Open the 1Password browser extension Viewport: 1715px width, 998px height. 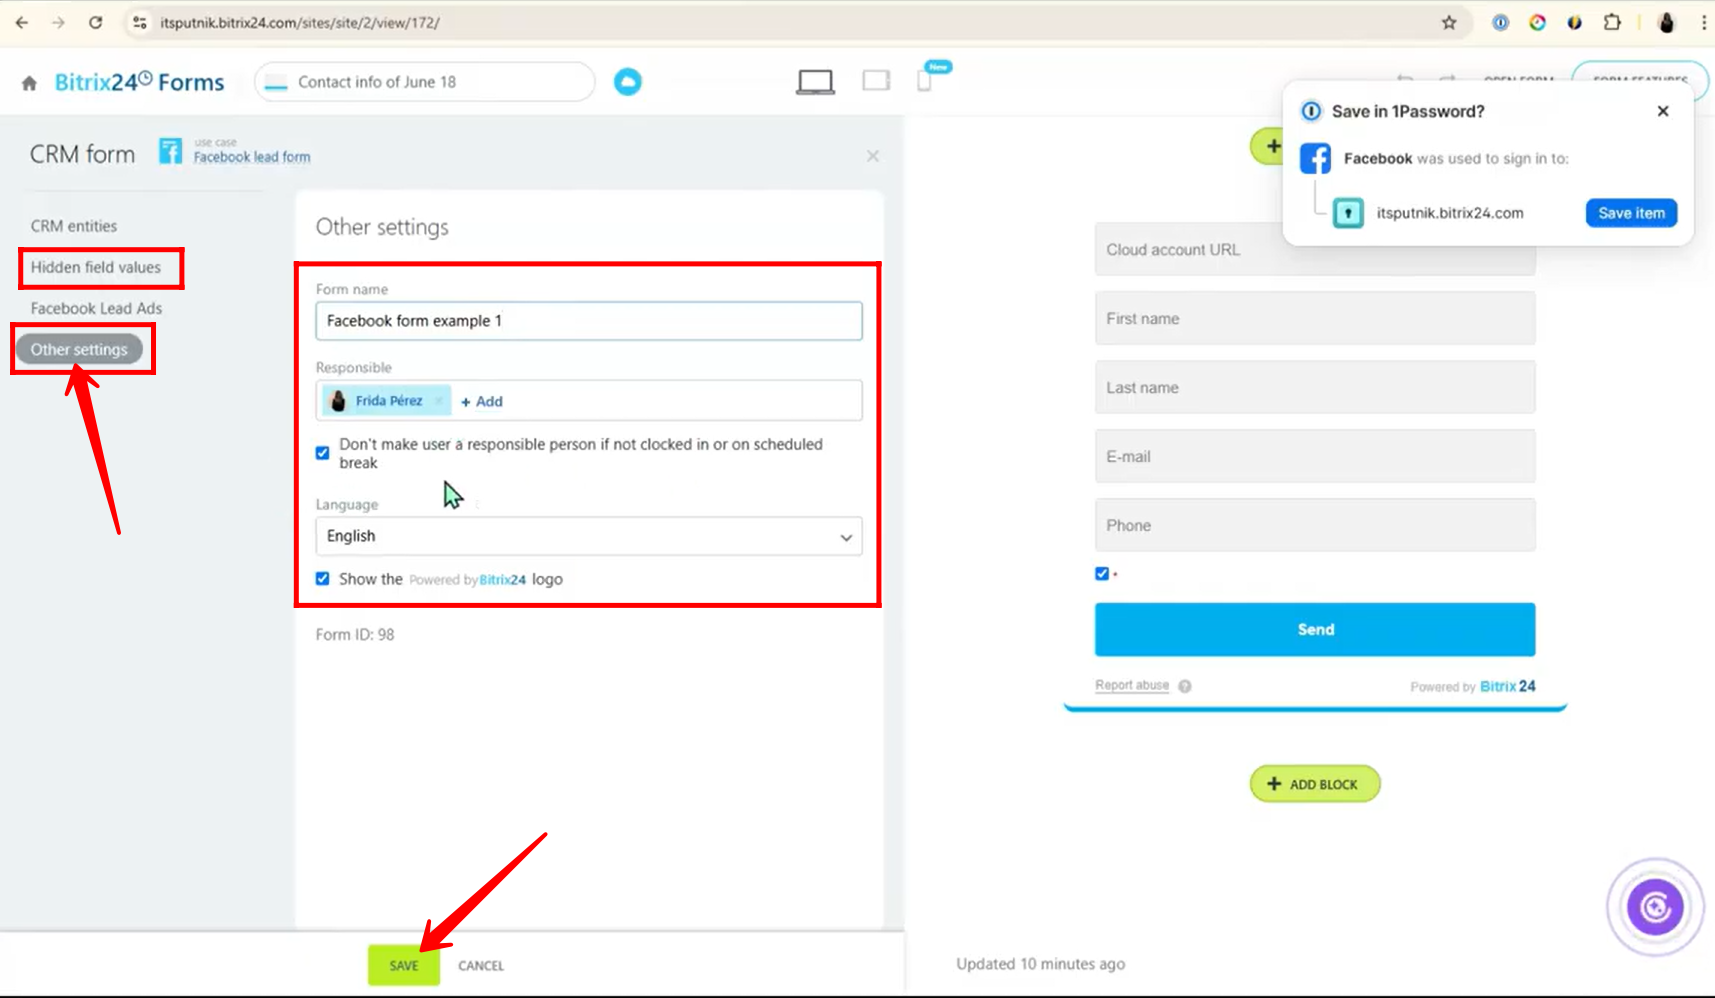[x=1500, y=22]
